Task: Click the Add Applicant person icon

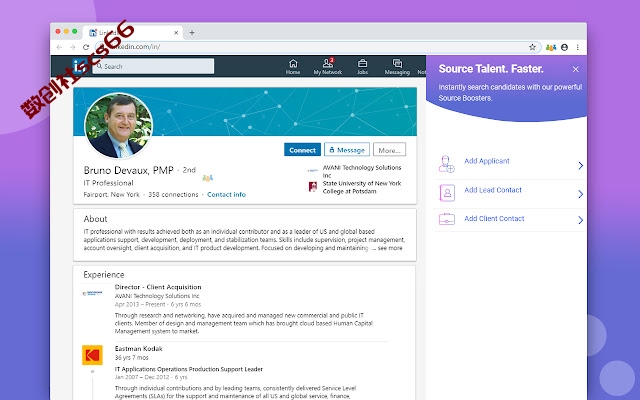Action: pyautogui.click(x=447, y=164)
